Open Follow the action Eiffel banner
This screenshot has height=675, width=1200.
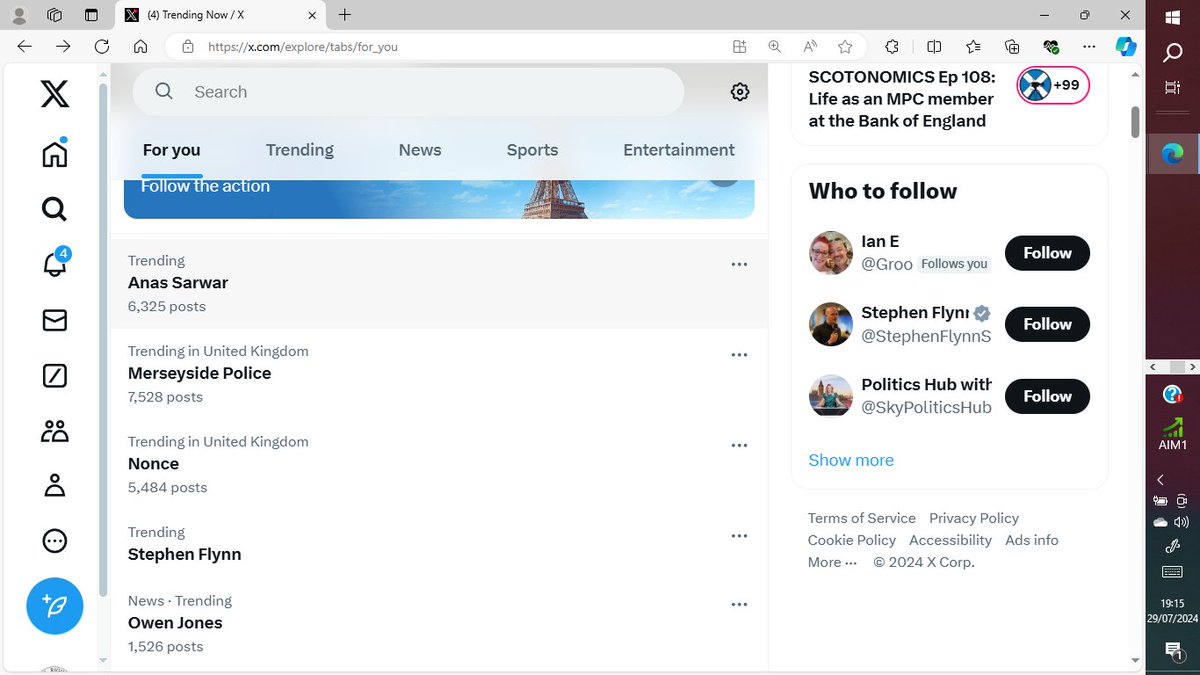[439, 199]
